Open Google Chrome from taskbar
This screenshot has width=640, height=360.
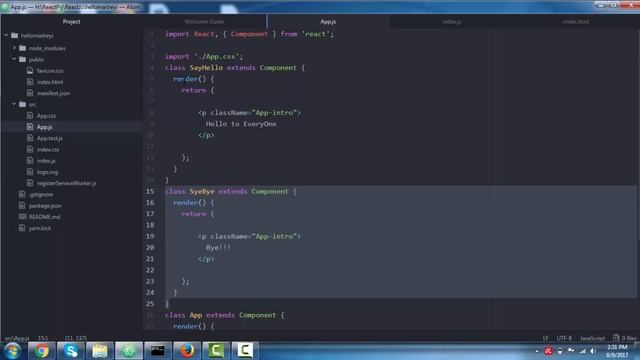pos(41,351)
